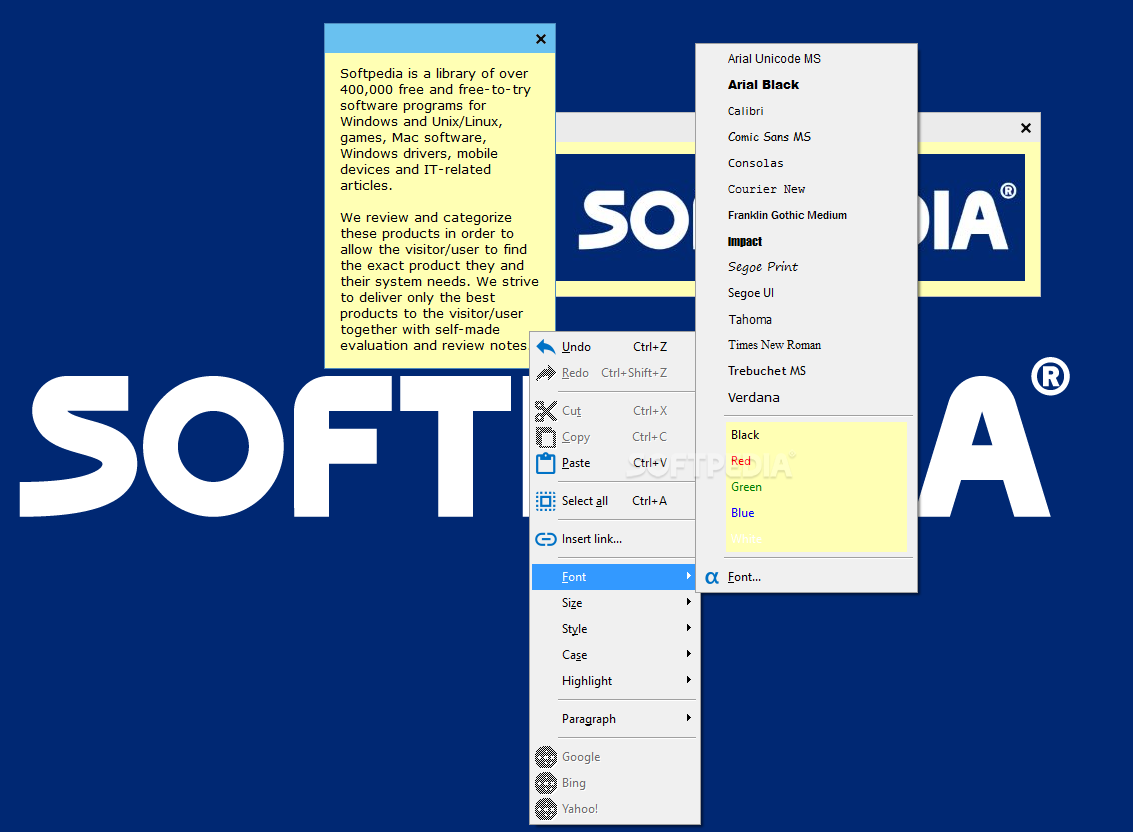This screenshot has height=832, width=1133.
Task: Select Impact font
Action: click(x=806, y=241)
